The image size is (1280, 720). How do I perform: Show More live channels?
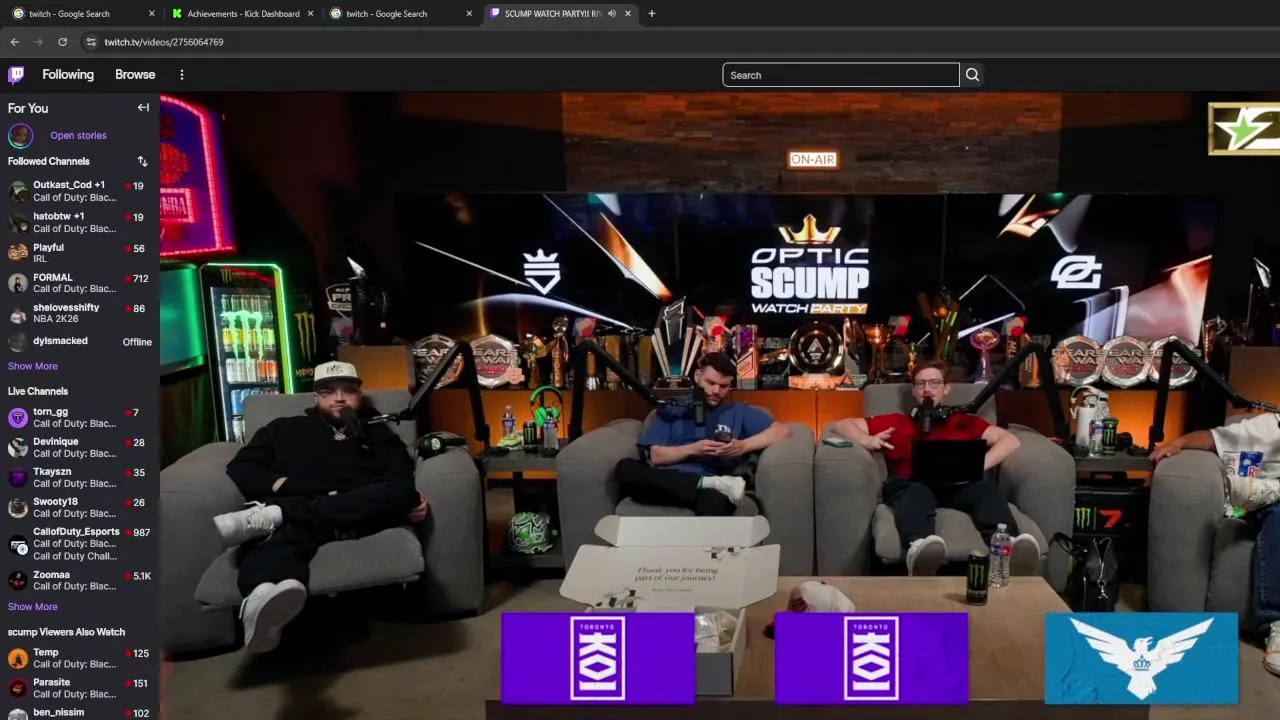32,606
